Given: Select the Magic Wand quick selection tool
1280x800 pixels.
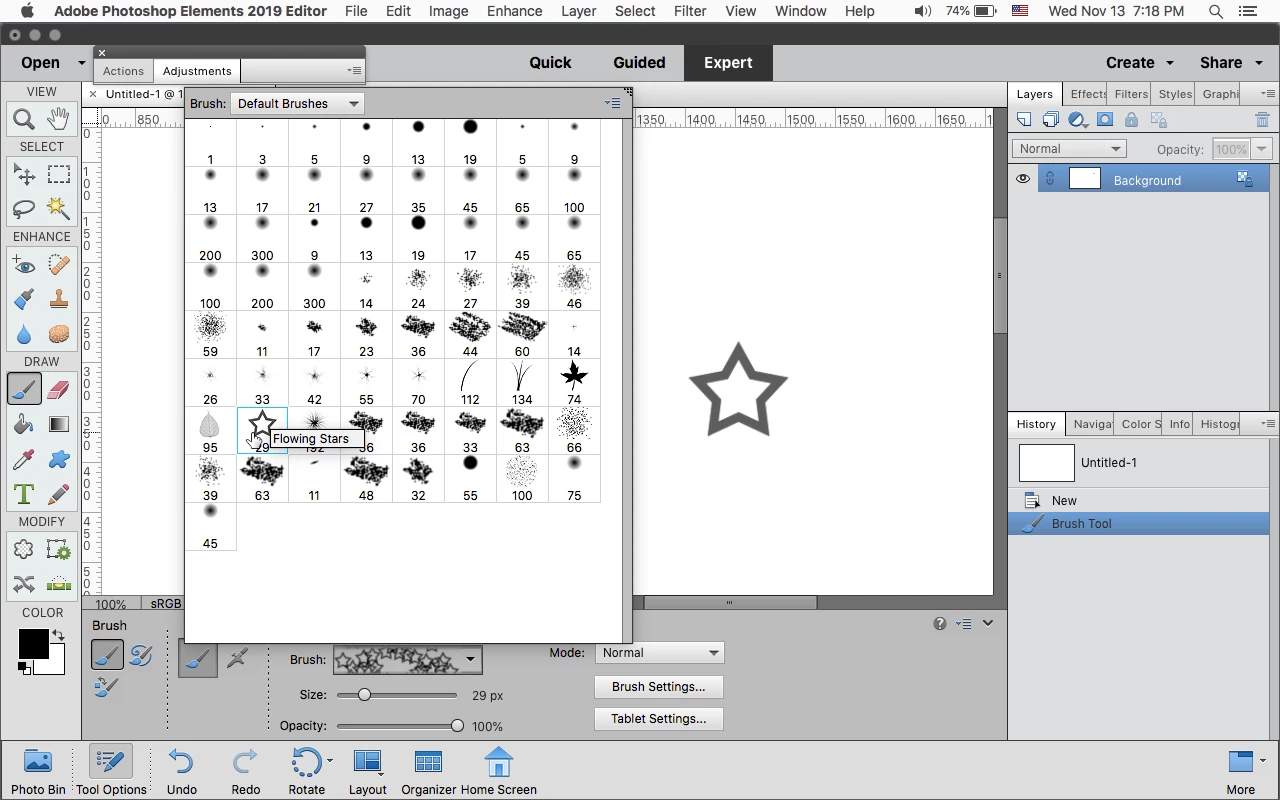Looking at the screenshot, I should pos(59,208).
